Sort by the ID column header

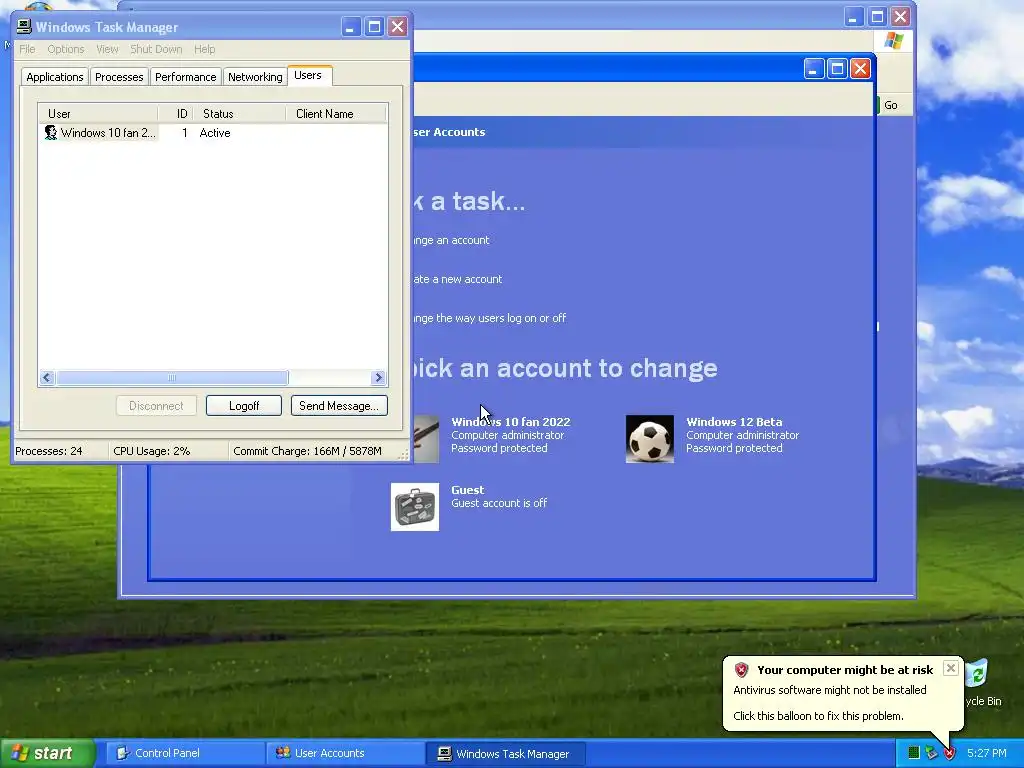[176, 114]
